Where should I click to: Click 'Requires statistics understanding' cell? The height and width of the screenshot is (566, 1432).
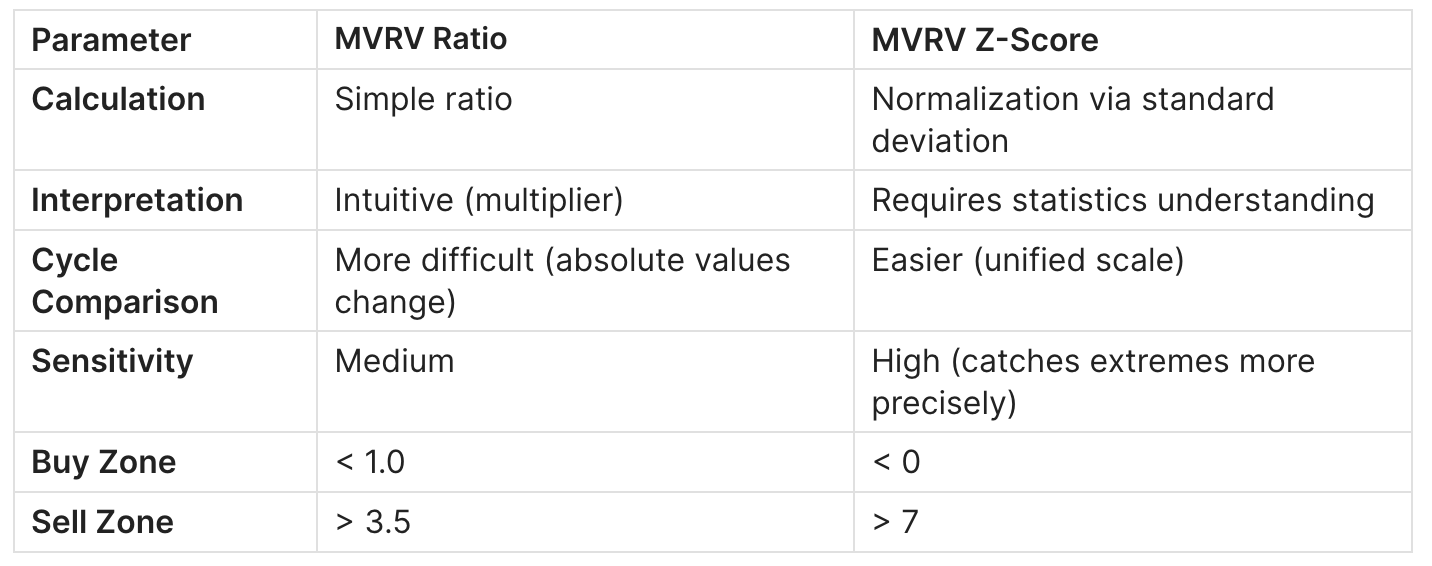point(1122,200)
